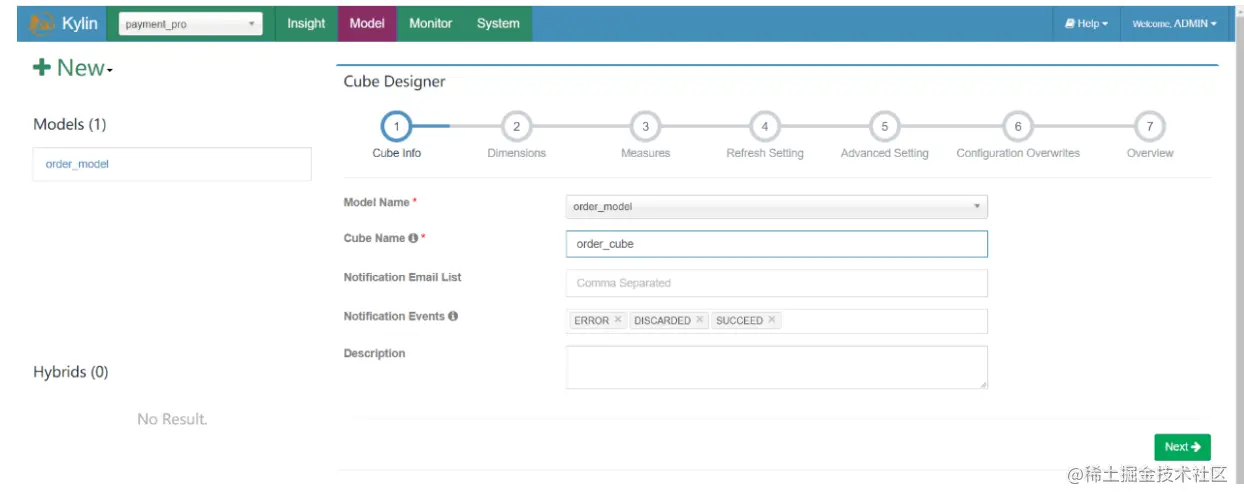Screen dimensions: 1244x501
Task: Click the Hybrids (0) heading
Action: pos(71,372)
